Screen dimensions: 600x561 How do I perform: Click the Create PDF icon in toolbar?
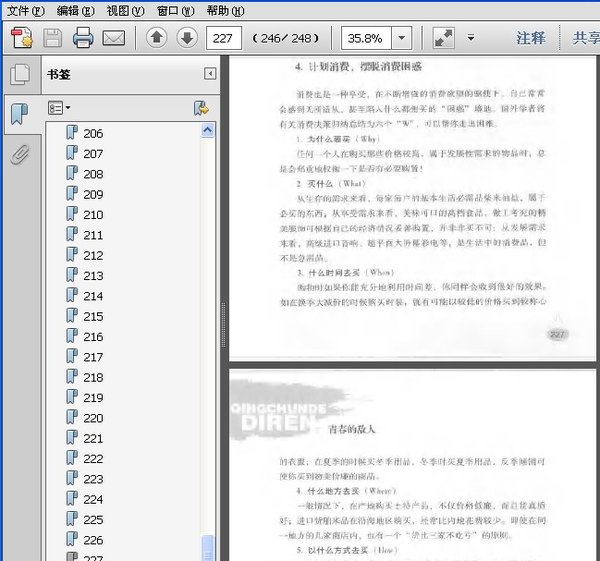(22, 39)
